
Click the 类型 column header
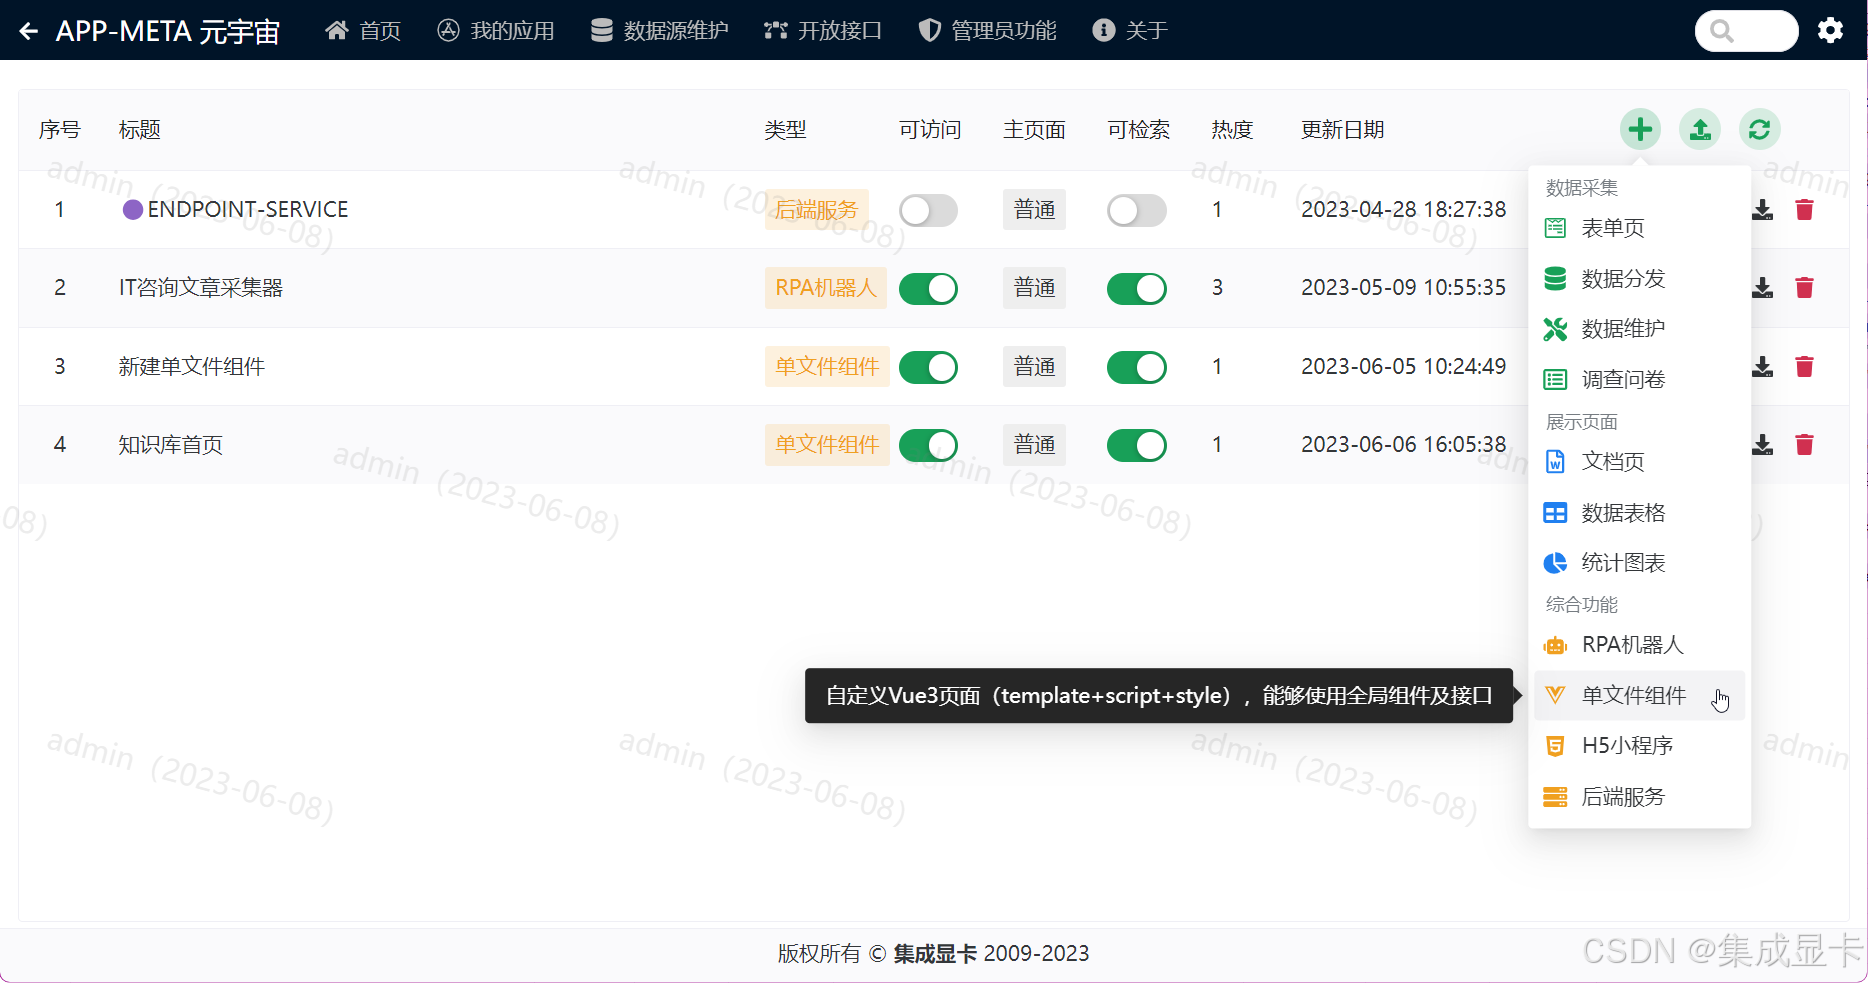pos(785,130)
